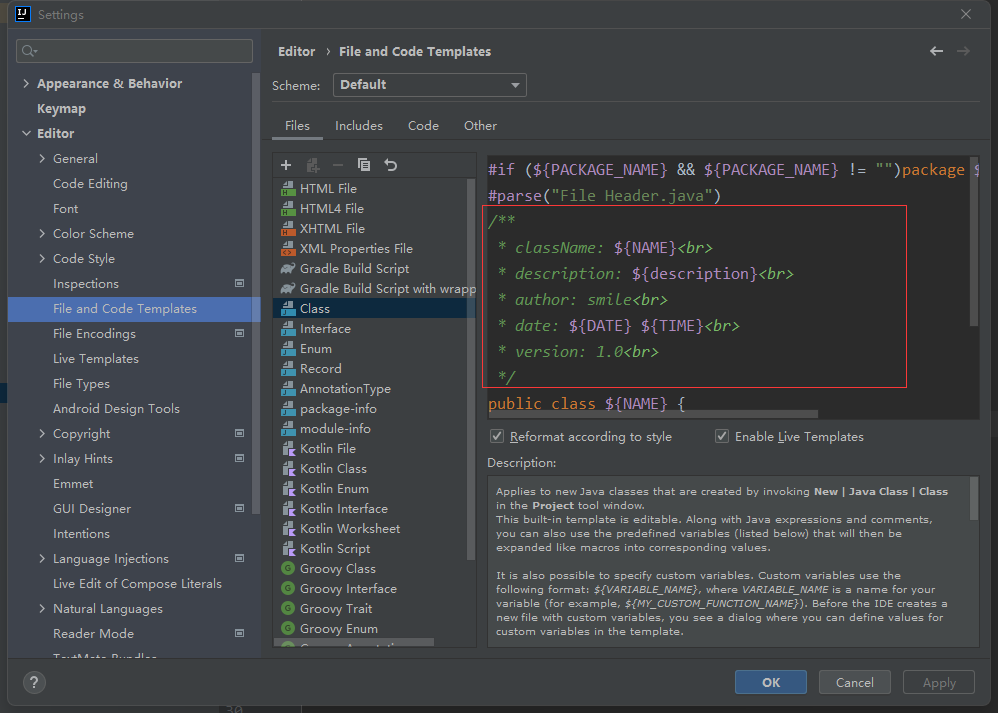
Task: Collapse the Editor settings node
Action: tap(26, 134)
